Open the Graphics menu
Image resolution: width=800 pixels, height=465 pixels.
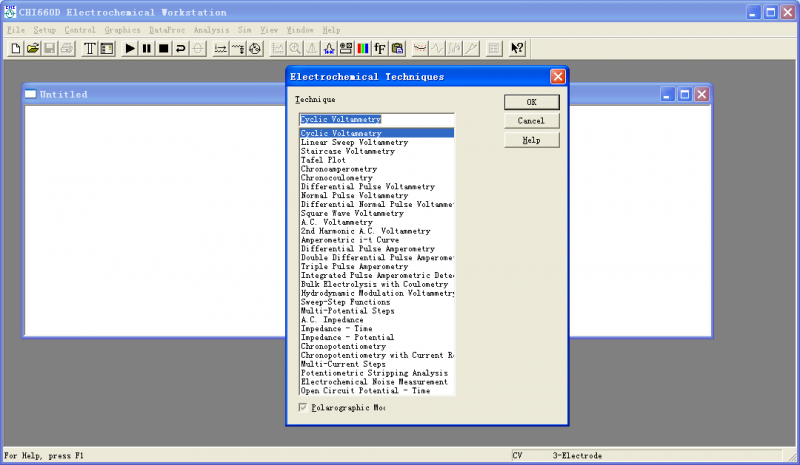[122, 30]
